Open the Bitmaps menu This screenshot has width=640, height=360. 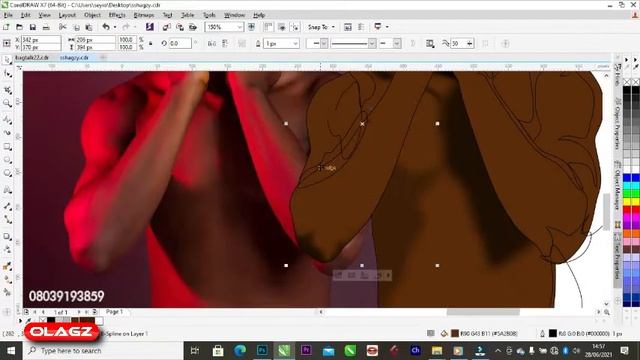[144, 15]
